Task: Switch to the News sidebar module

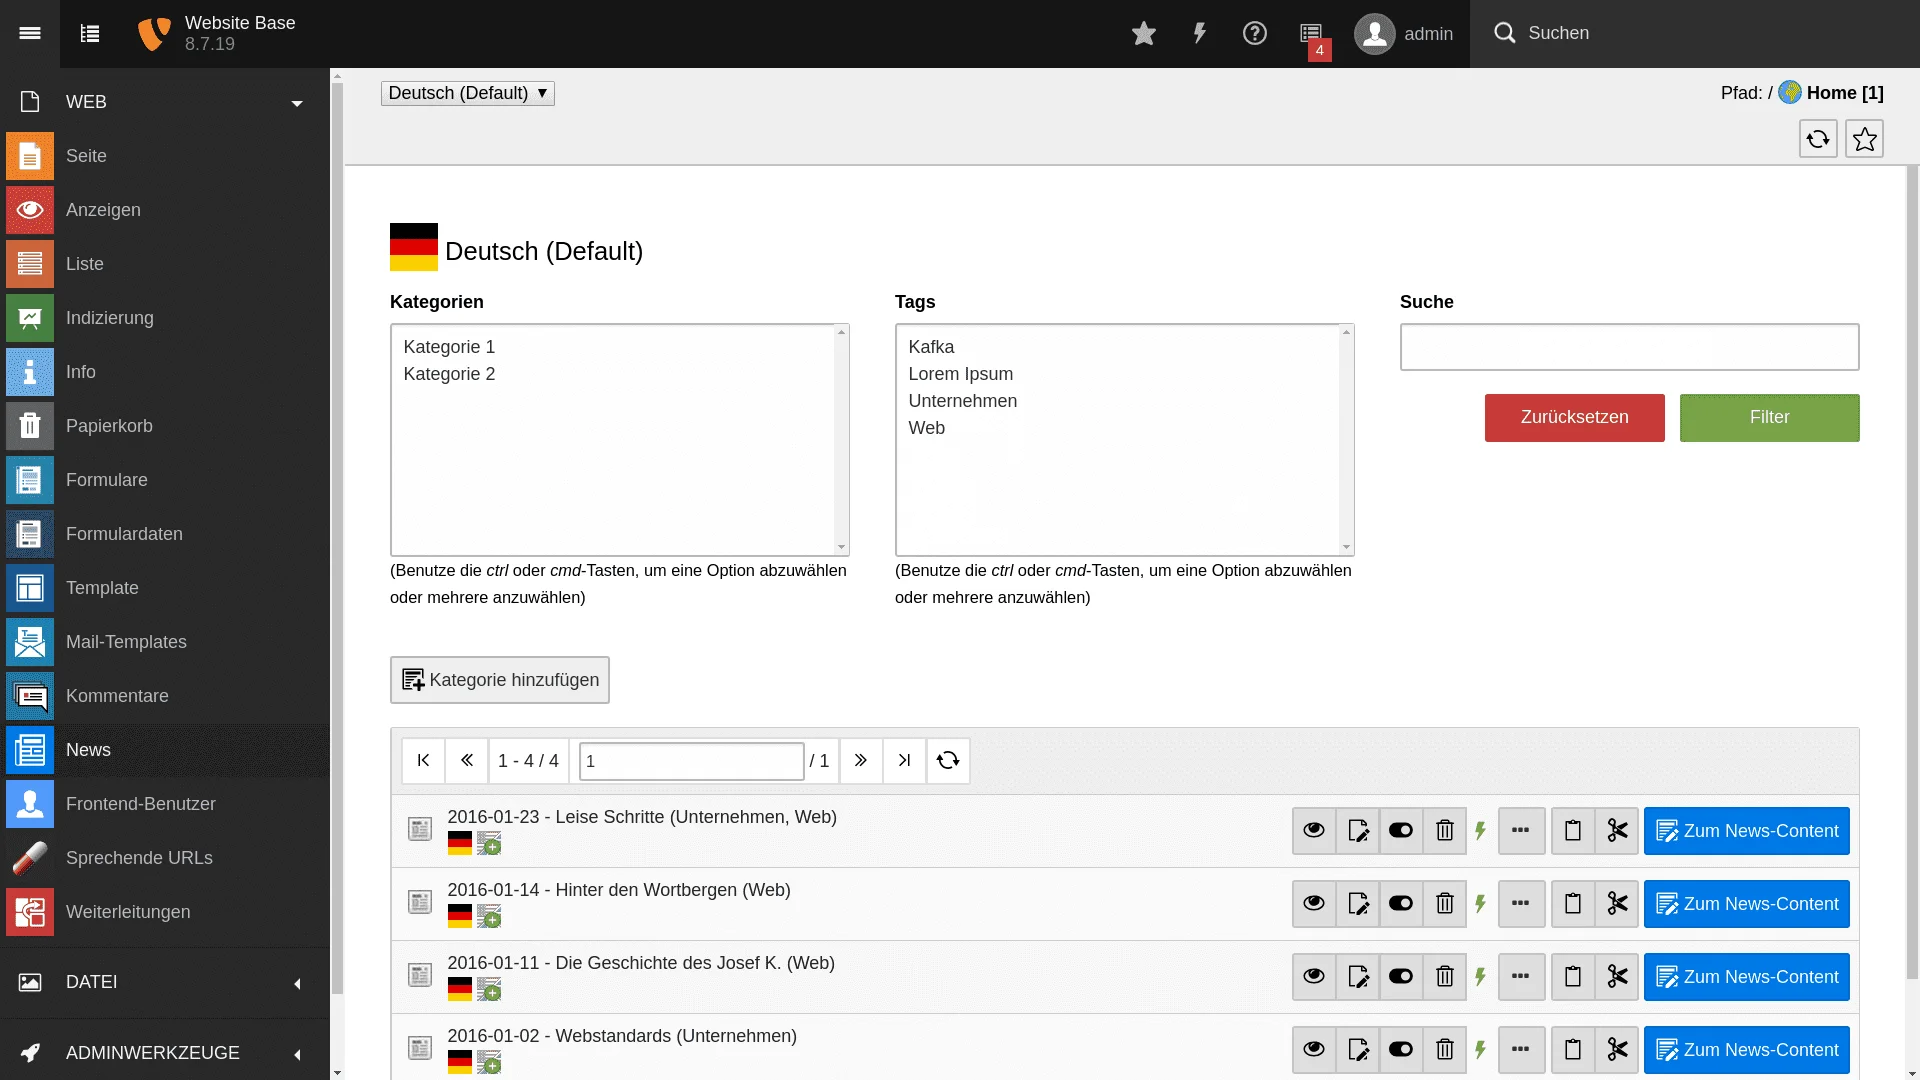Action: point(88,749)
